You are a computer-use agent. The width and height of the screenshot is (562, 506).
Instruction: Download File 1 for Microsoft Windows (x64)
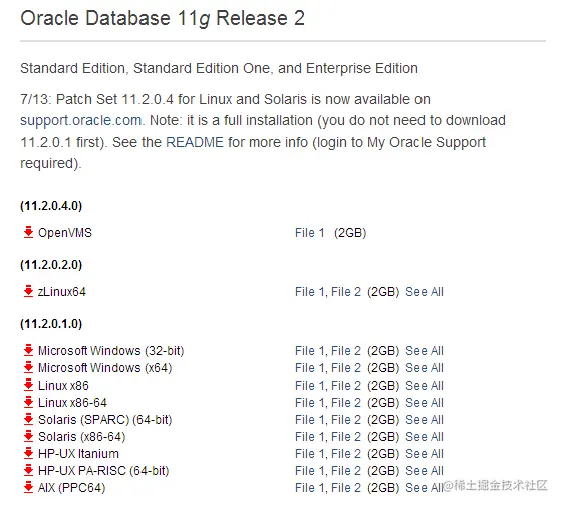(x=310, y=368)
